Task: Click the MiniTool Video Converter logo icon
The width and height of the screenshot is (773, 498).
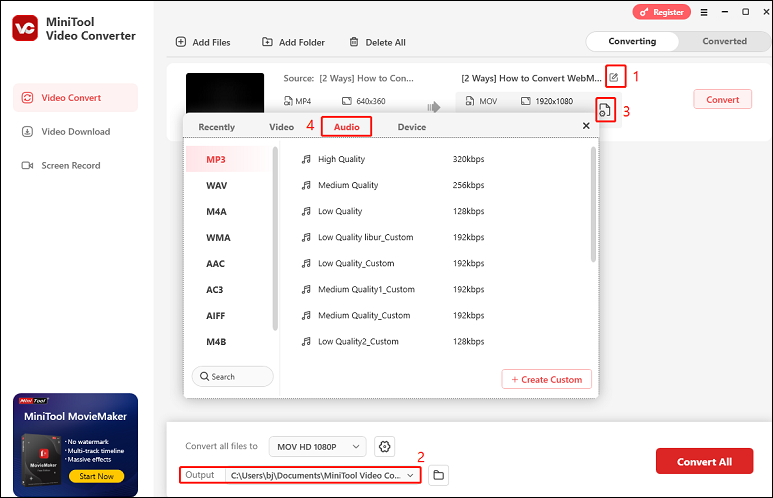Action: [25, 28]
